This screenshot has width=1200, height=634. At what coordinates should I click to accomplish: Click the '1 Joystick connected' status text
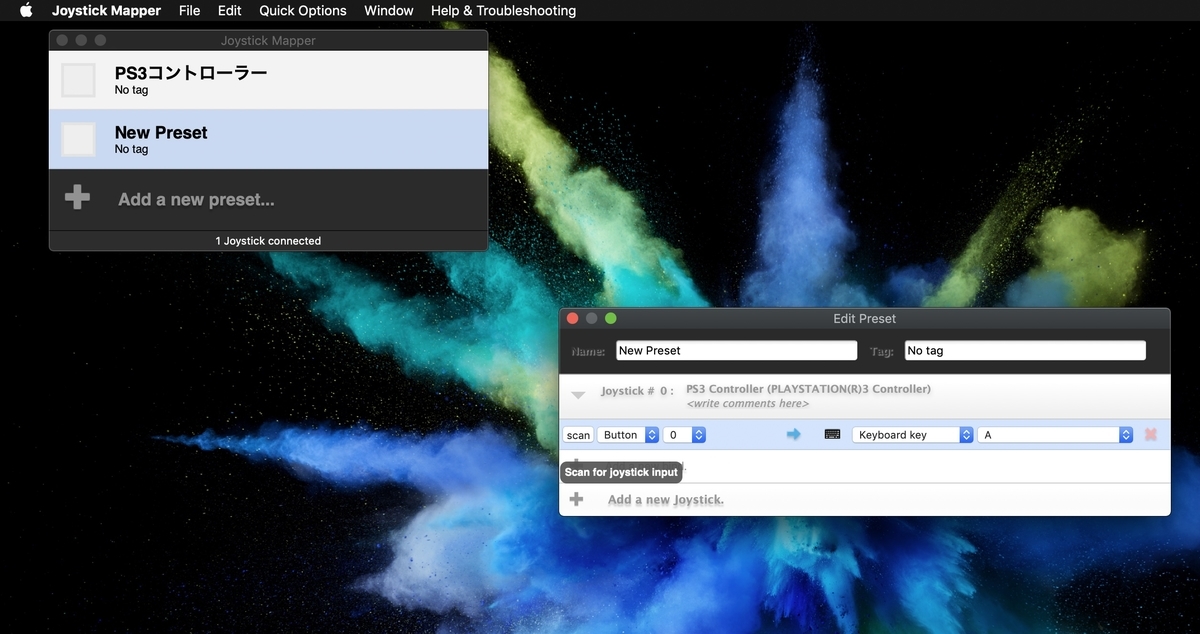coord(268,241)
